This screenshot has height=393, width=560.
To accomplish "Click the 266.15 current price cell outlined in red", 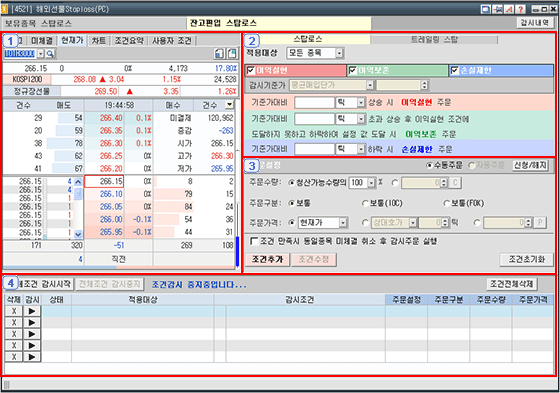I will [104, 181].
